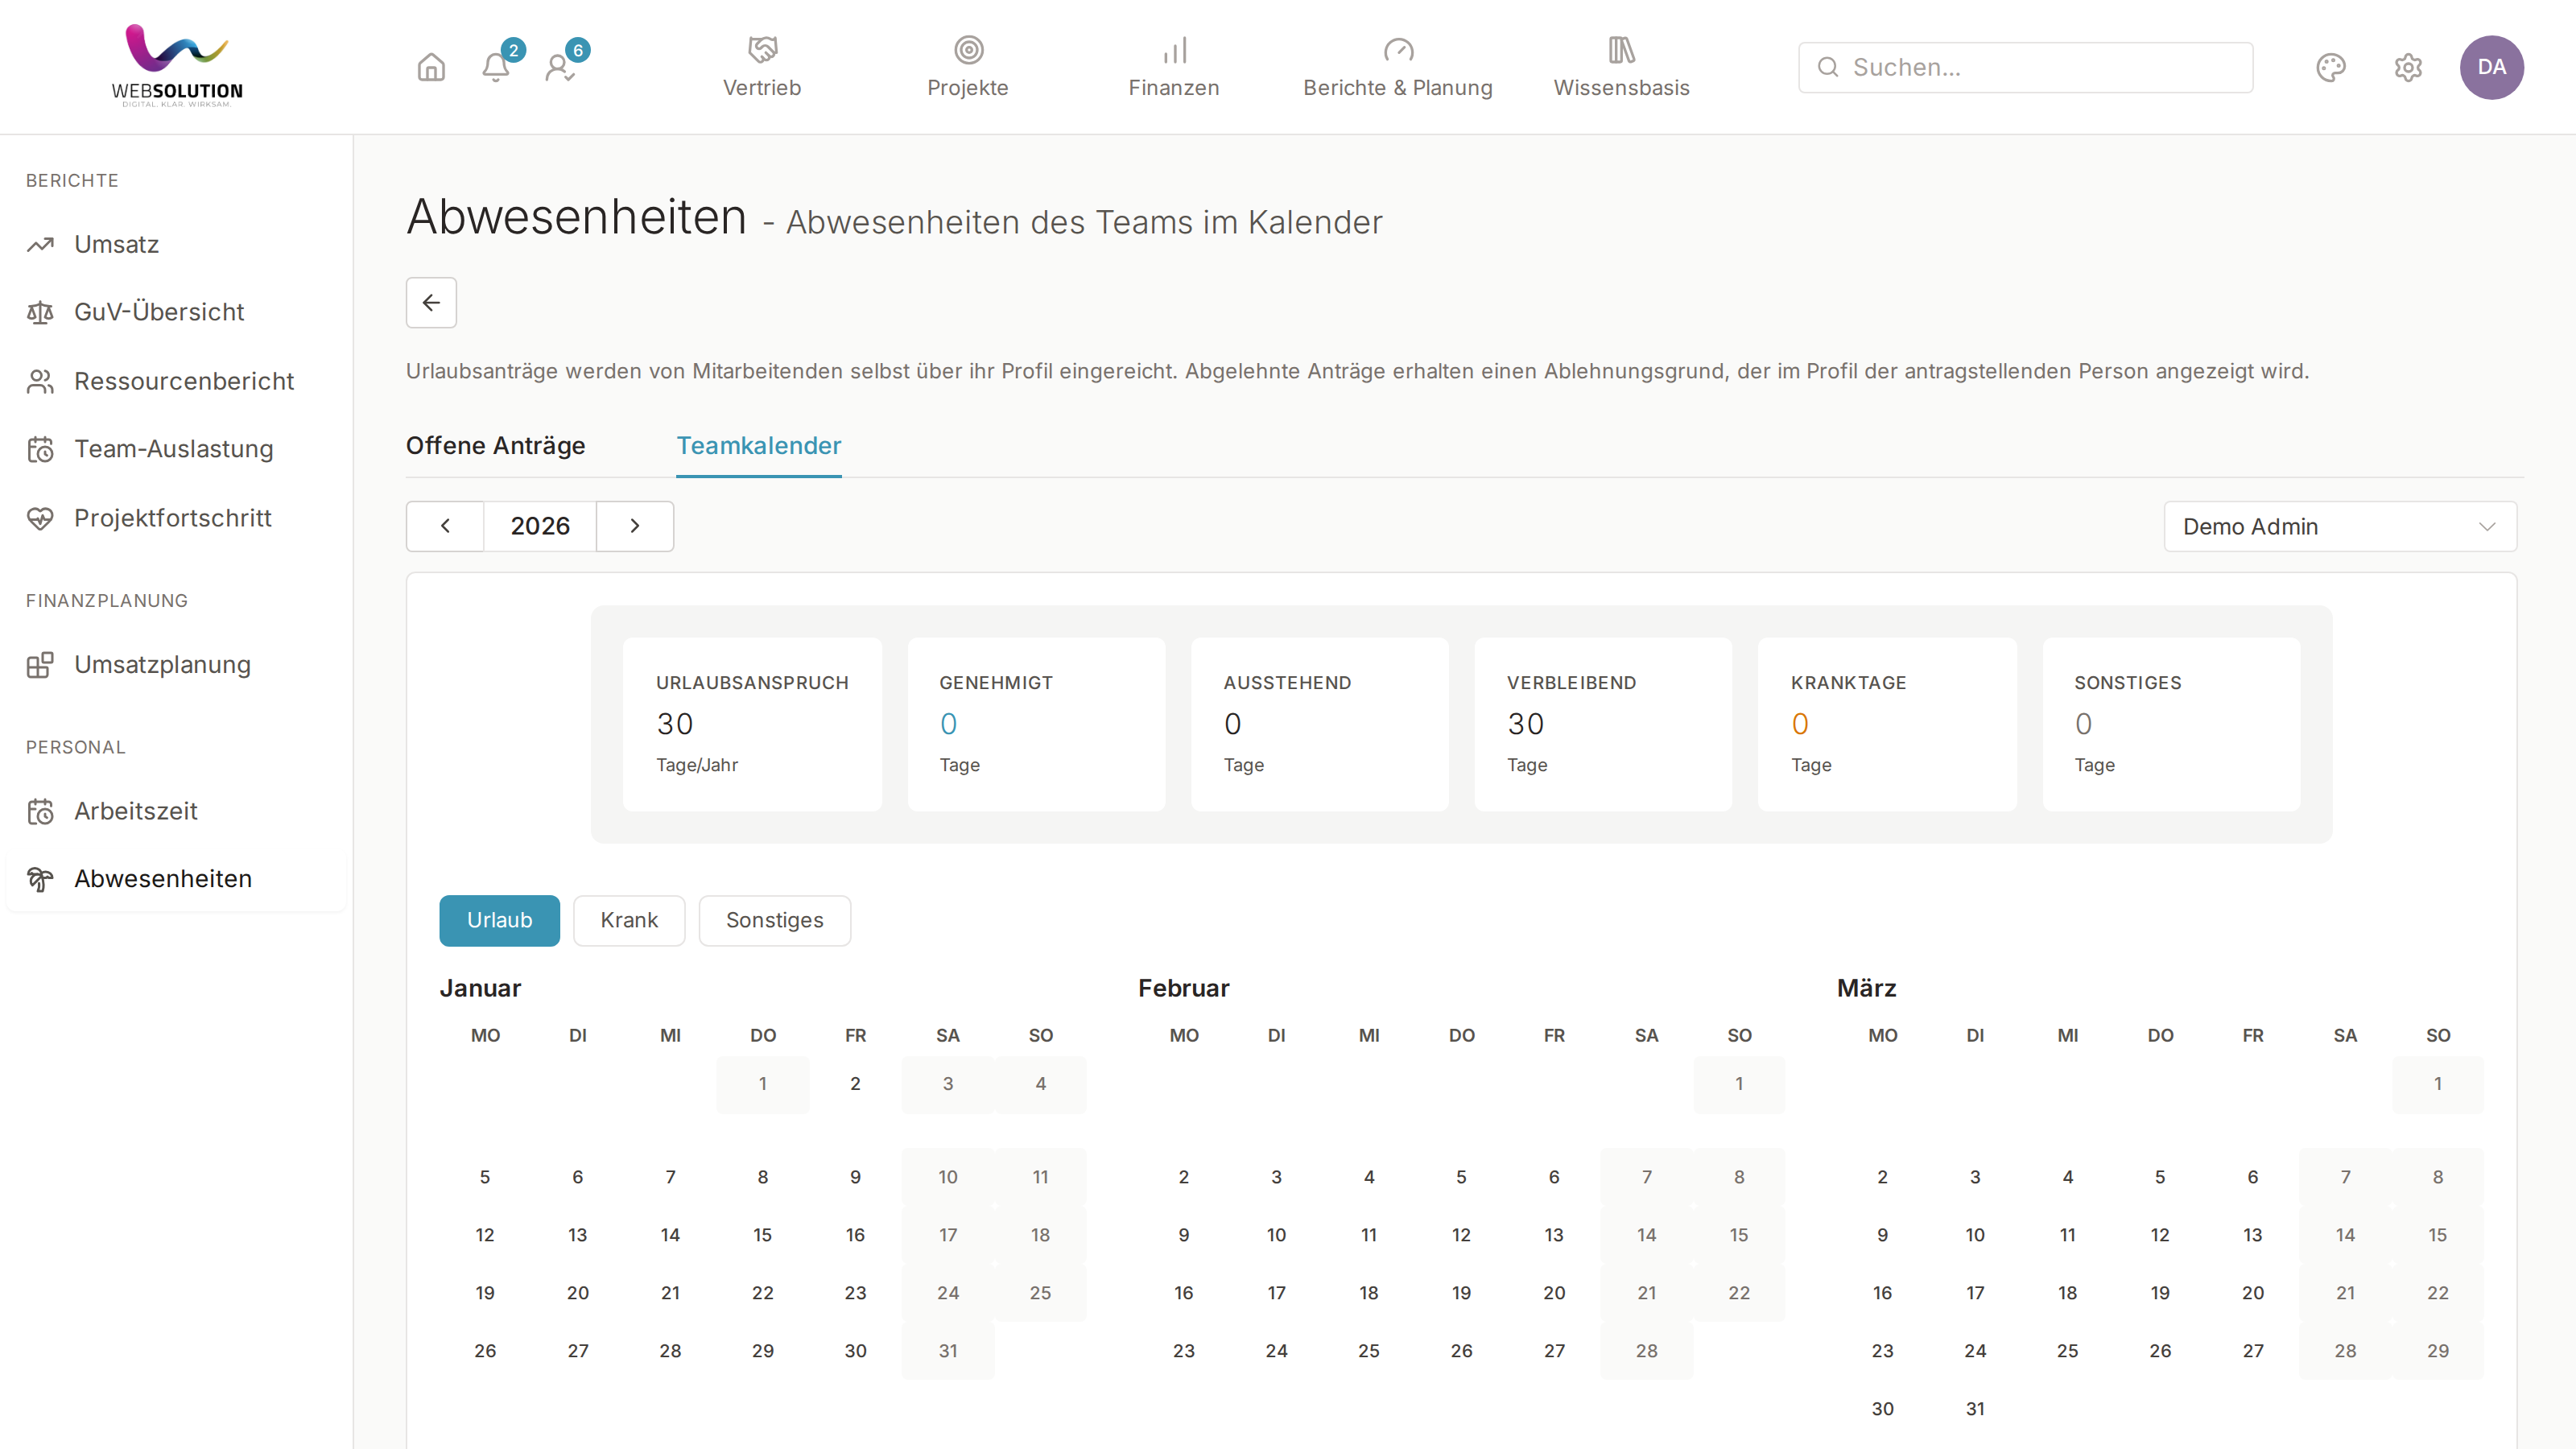Select March 31 in the calendar

pyautogui.click(x=1975, y=1409)
